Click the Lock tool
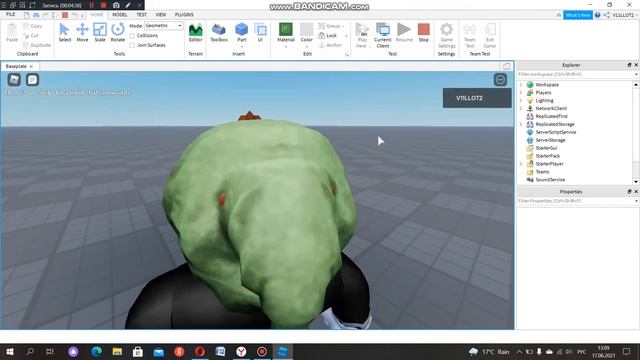This screenshot has height=360, width=640. pos(328,36)
